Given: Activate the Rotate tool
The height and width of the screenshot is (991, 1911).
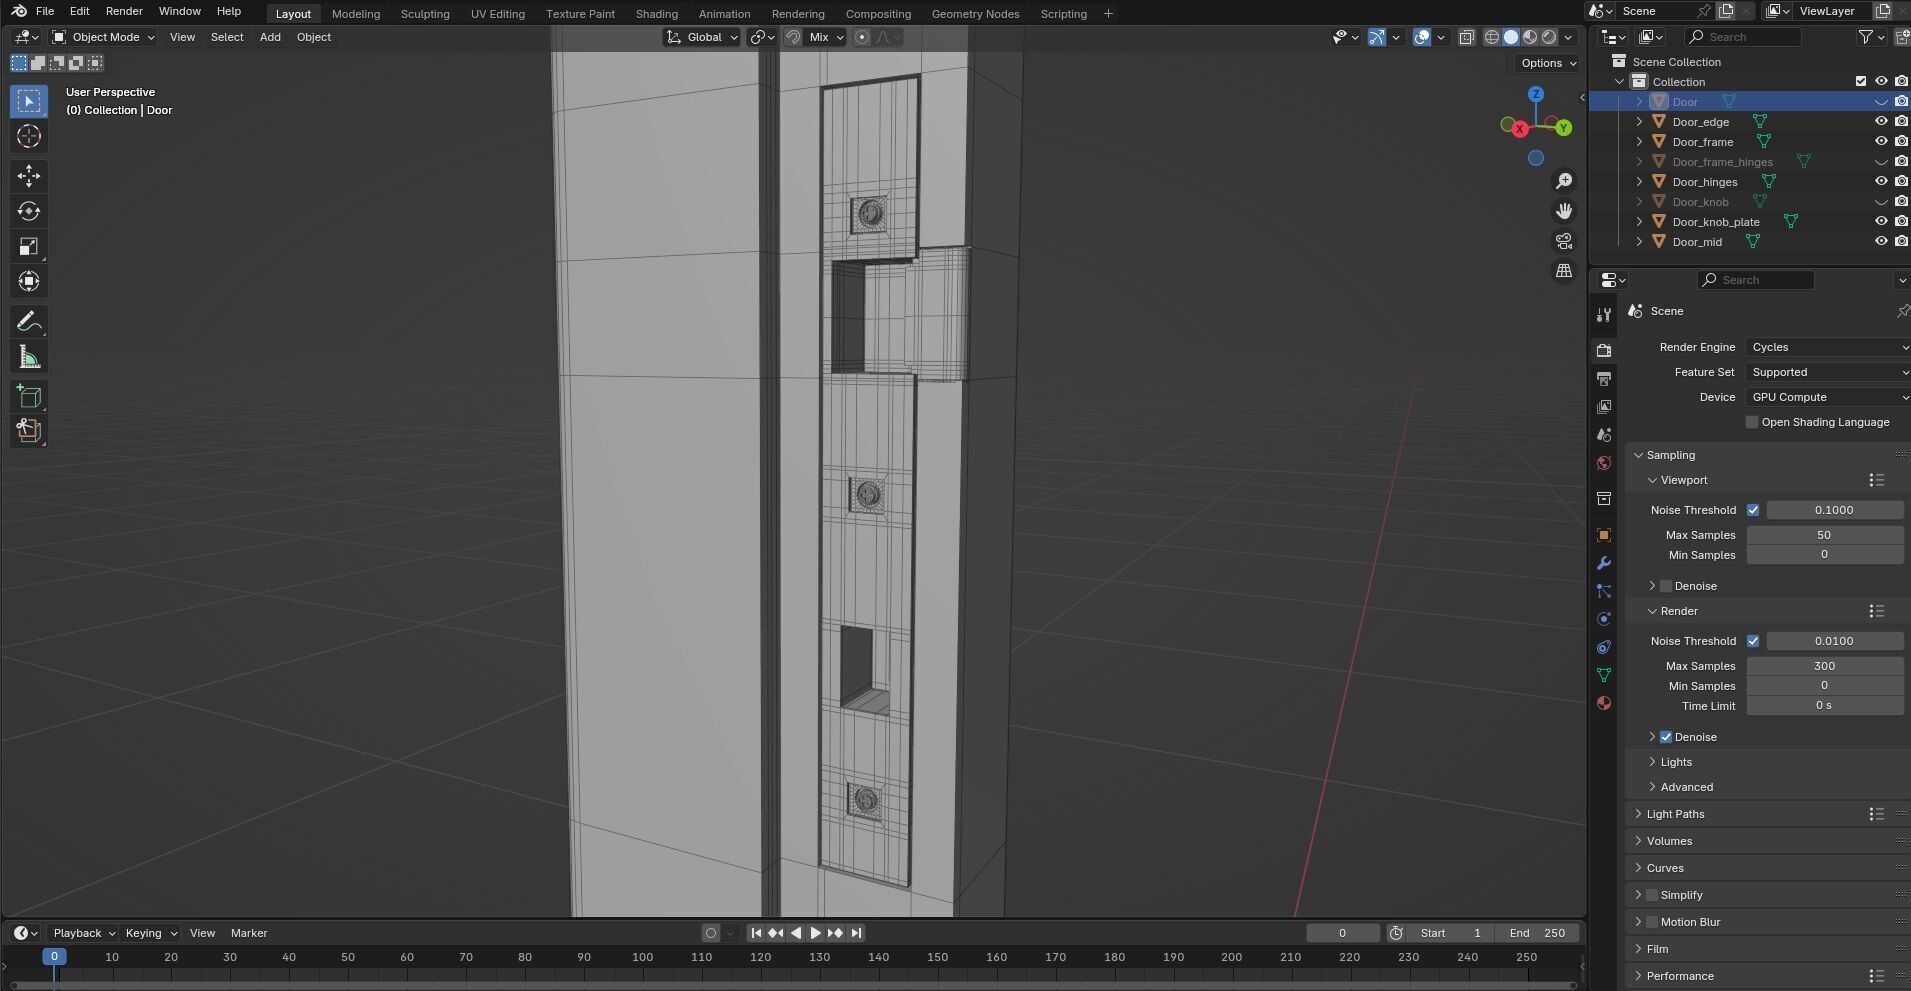Looking at the screenshot, I should click(28, 211).
